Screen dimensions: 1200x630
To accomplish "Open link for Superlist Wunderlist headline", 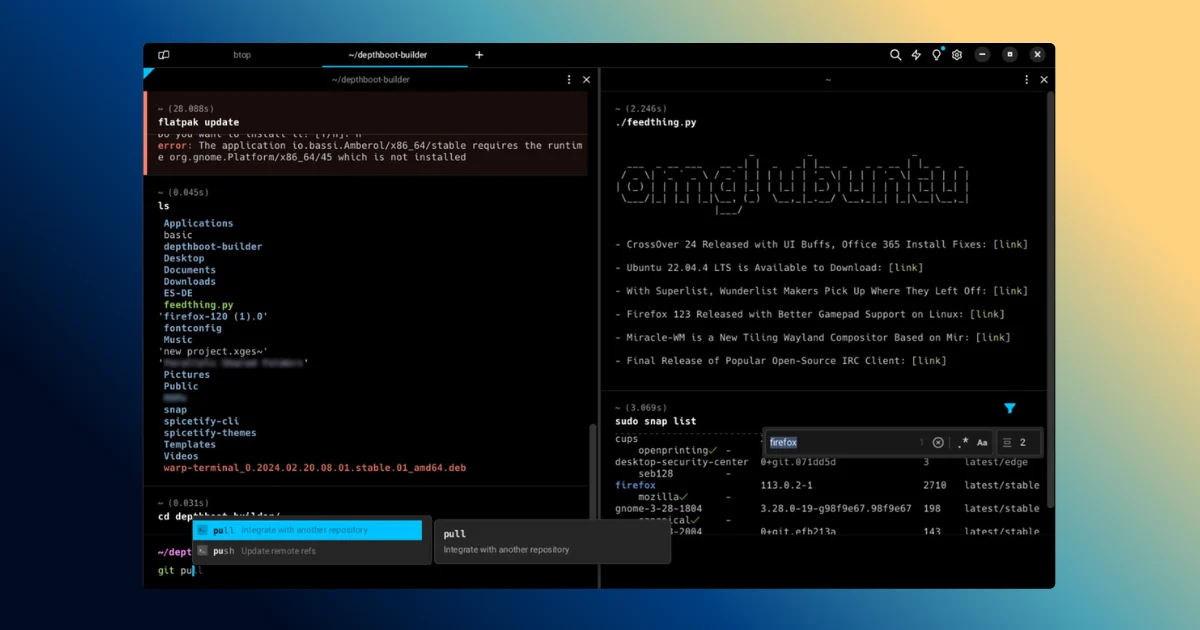I will coord(1010,291).
